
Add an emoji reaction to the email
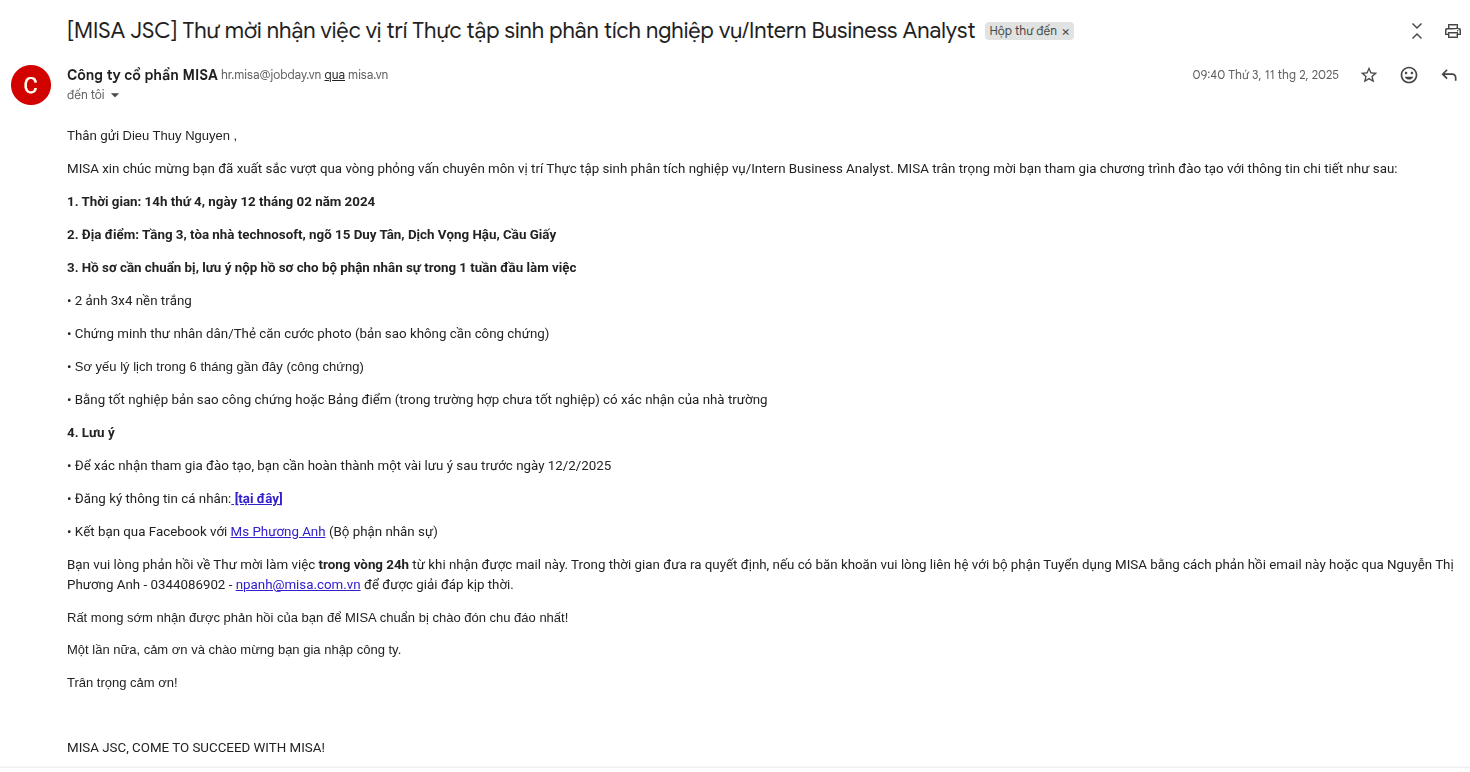(1409, 75)
